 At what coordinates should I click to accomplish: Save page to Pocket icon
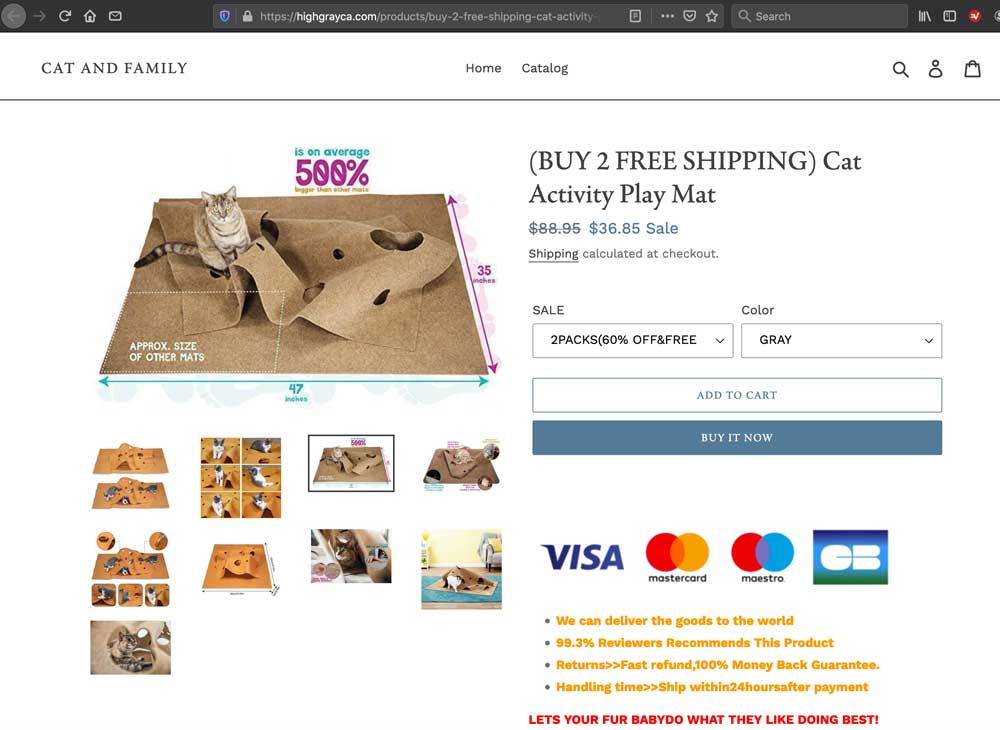pyautogui.click(x=689, y=16)
